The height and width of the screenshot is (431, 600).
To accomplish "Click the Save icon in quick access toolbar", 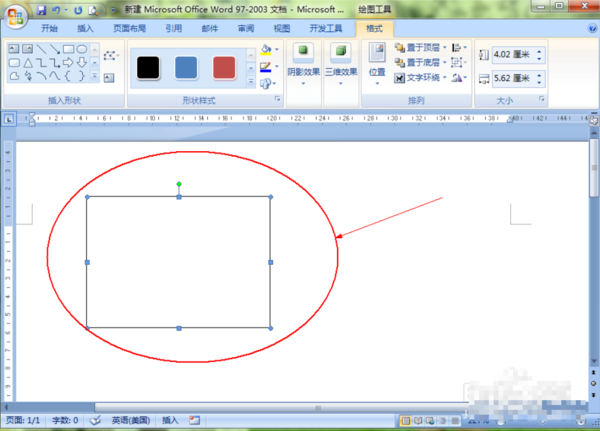I will 41,10.
